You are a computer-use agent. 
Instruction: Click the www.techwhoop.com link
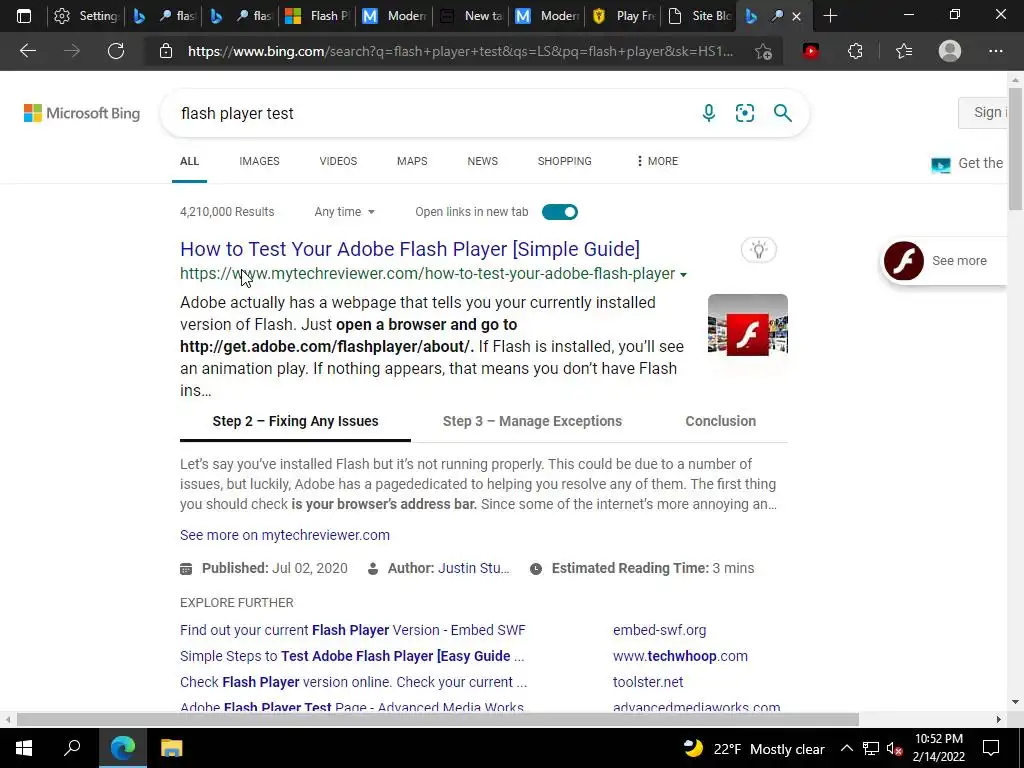point(680,656)
